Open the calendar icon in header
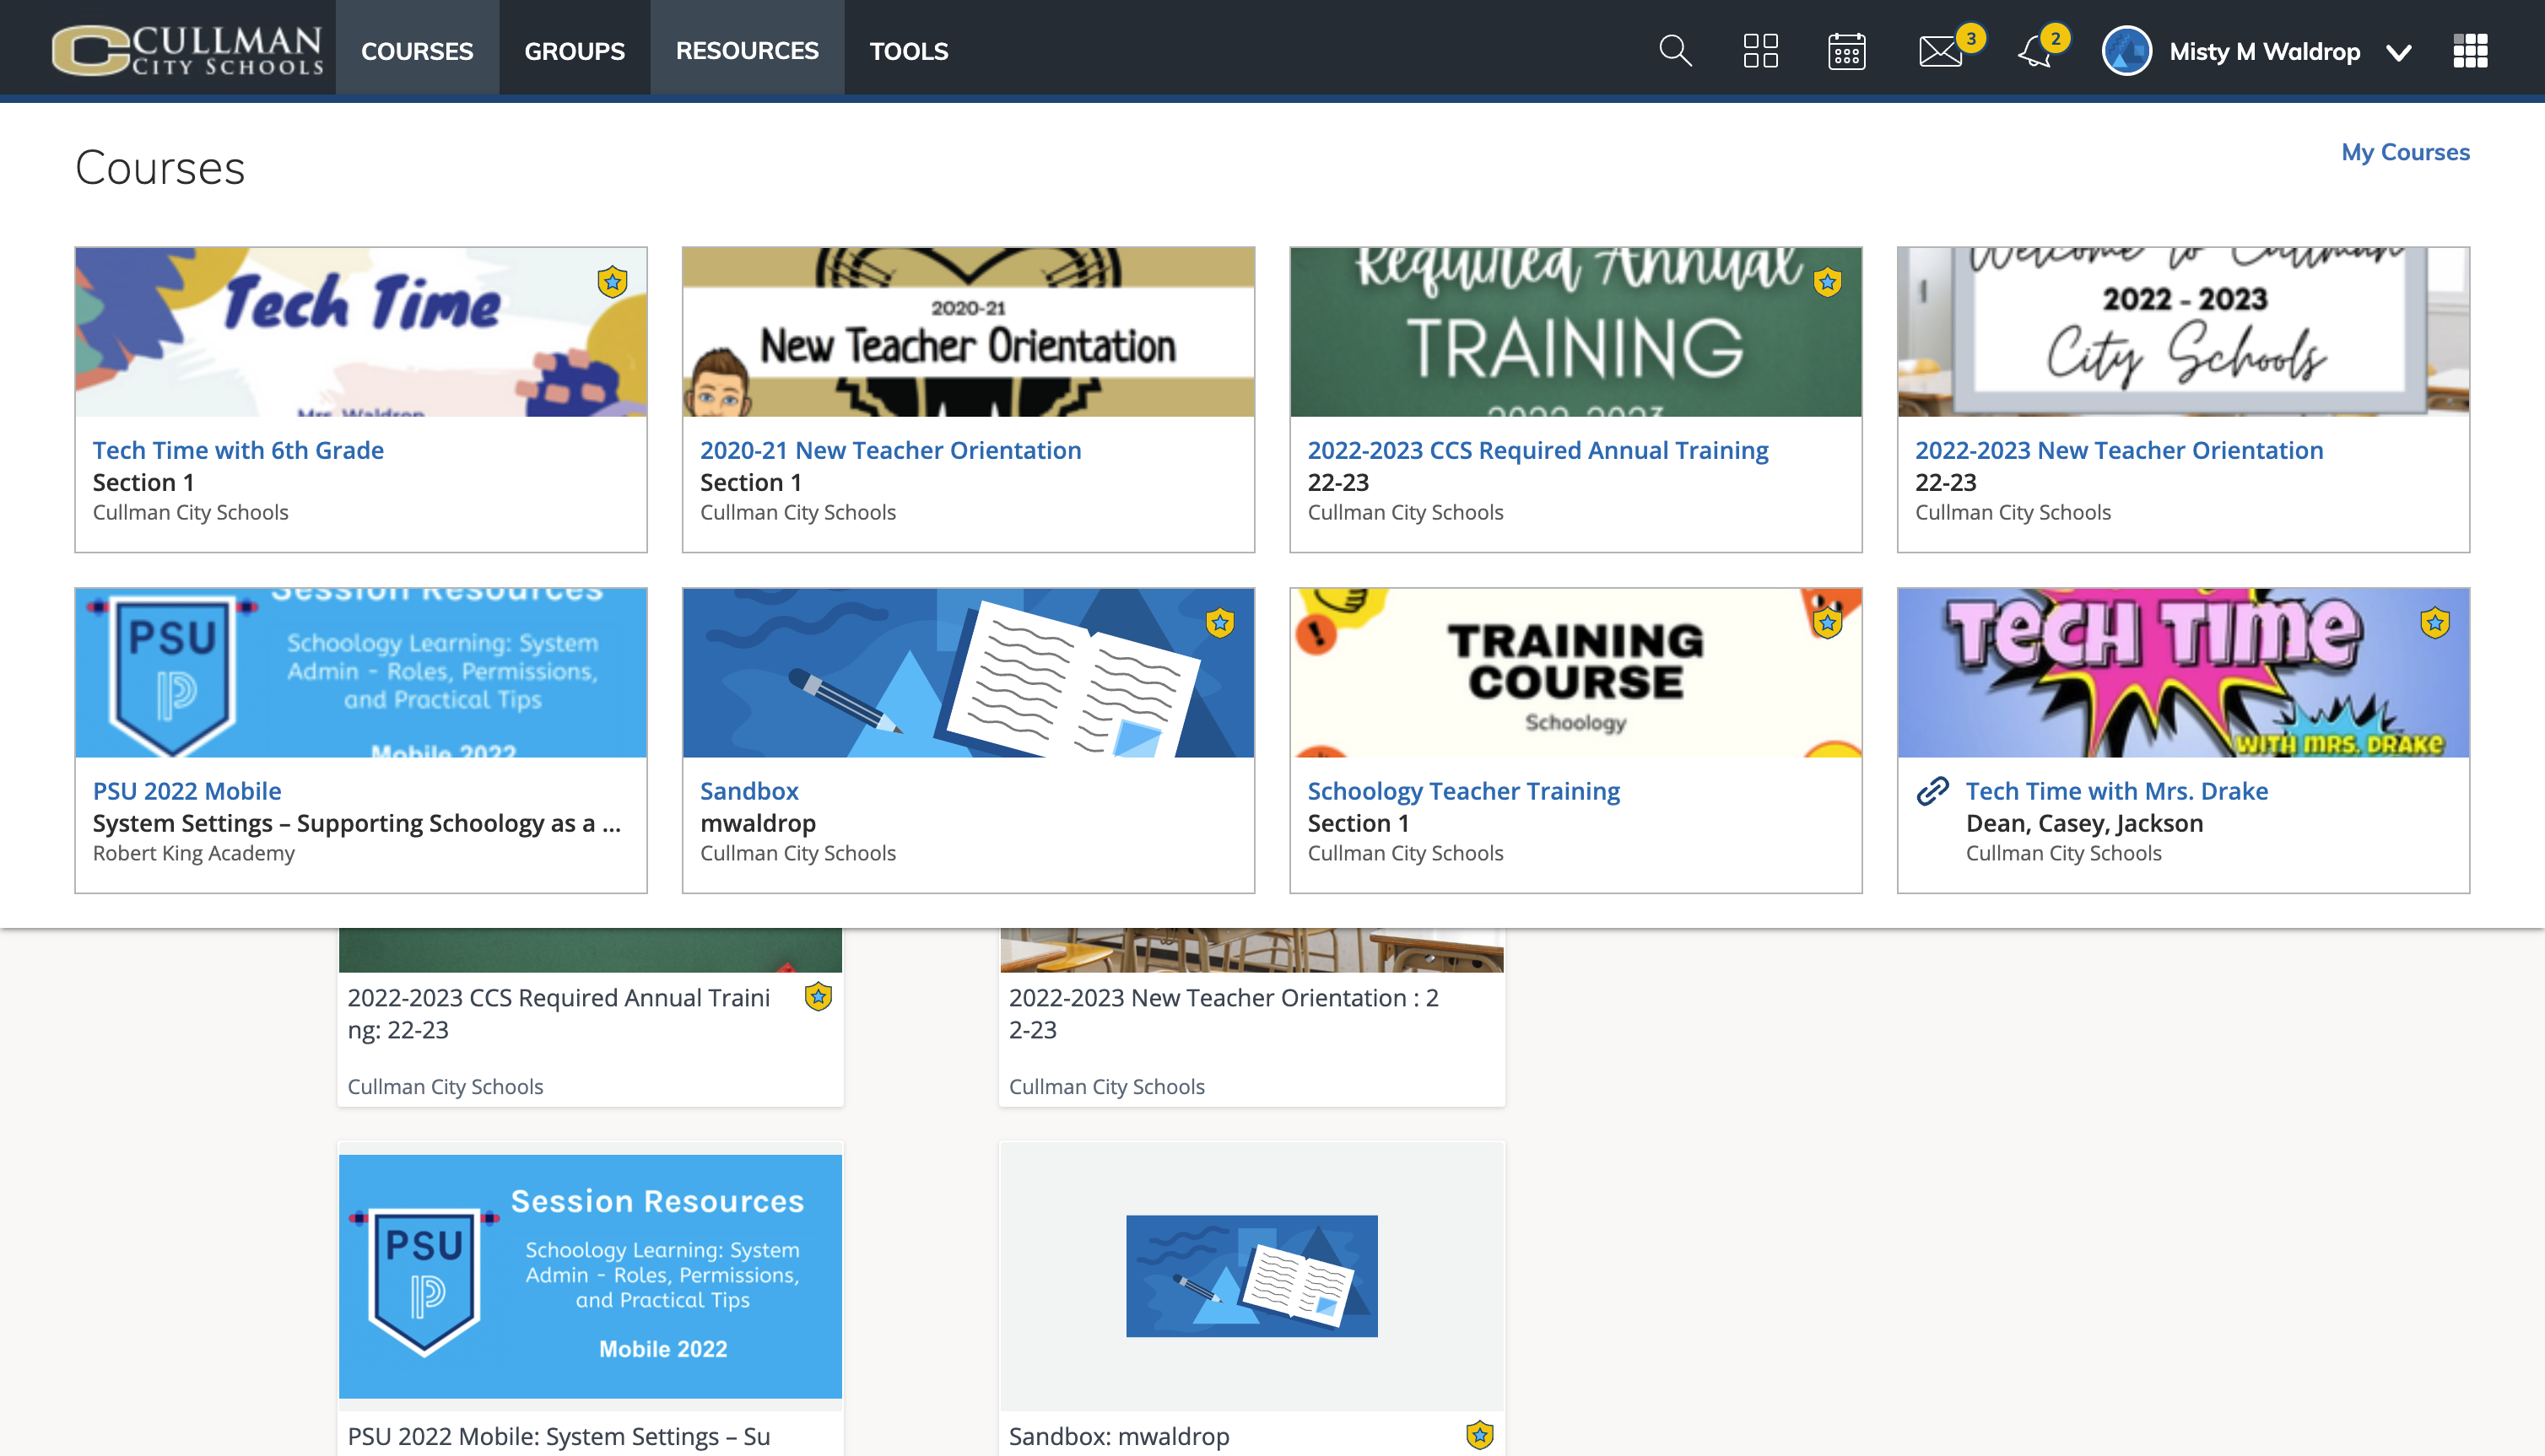Screen dimensions: 2545x1456 [x=1846, y=51]
